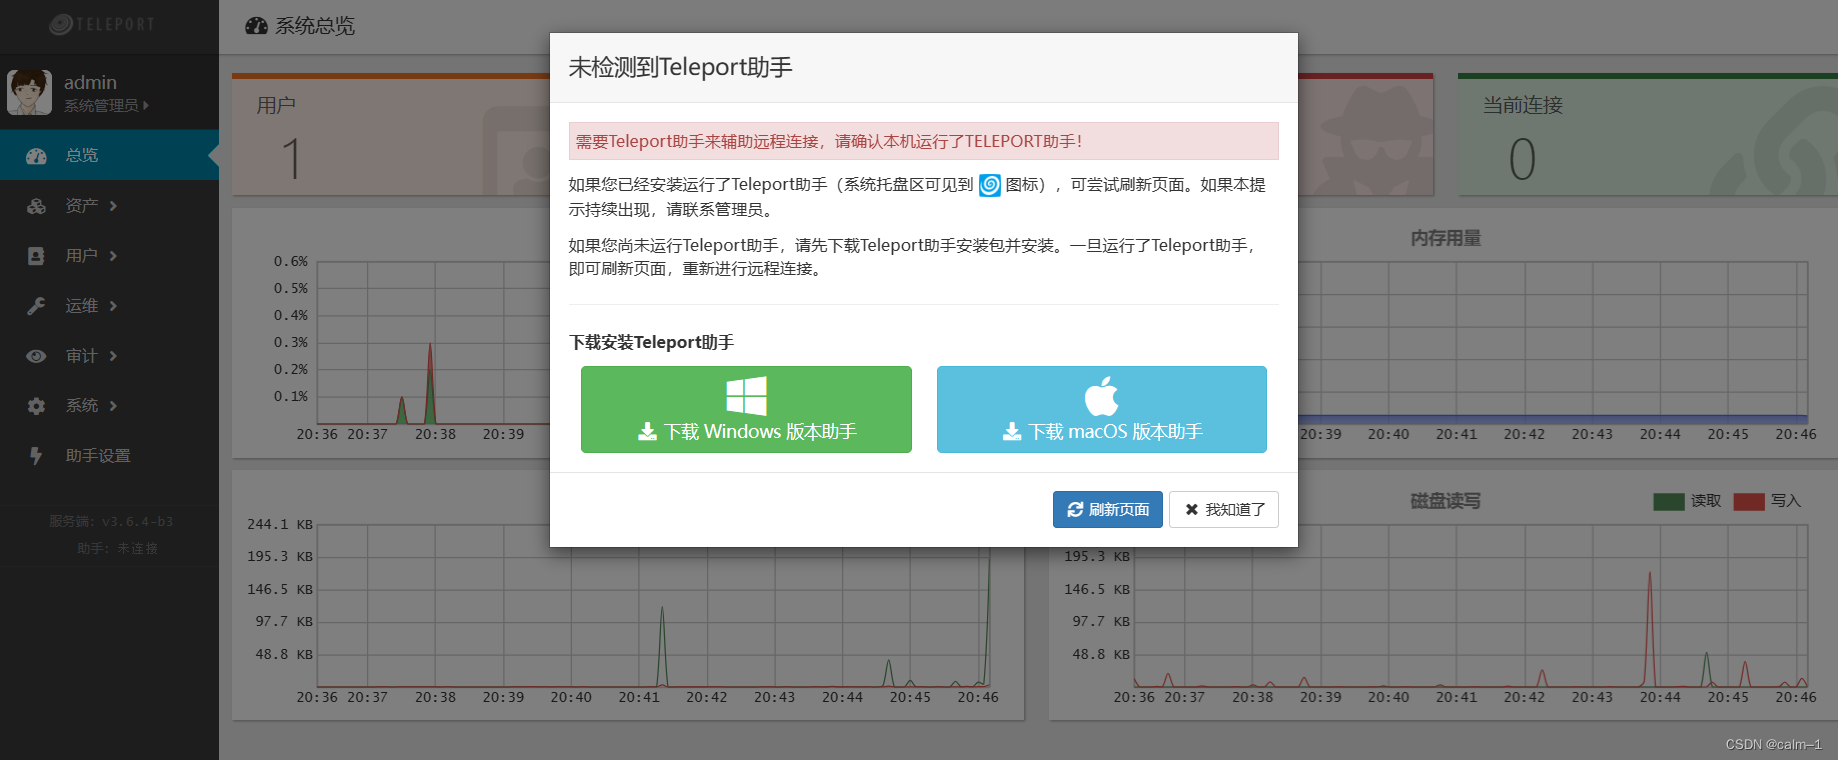Expand the 审计 submenu chevron

[113, 356]
